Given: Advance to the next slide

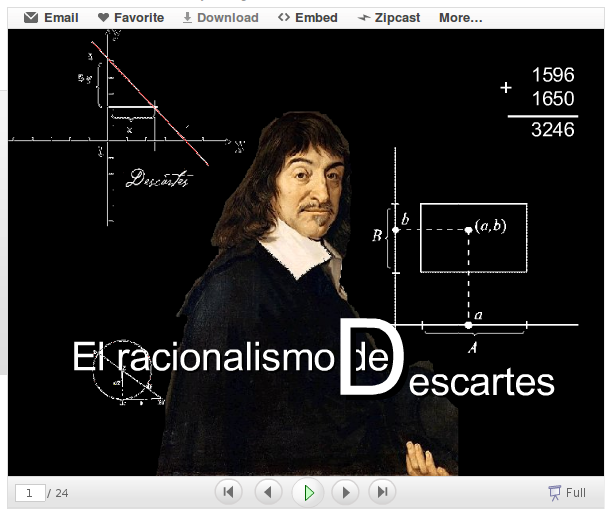Looking at the screenshot, I should coord(345,492).
